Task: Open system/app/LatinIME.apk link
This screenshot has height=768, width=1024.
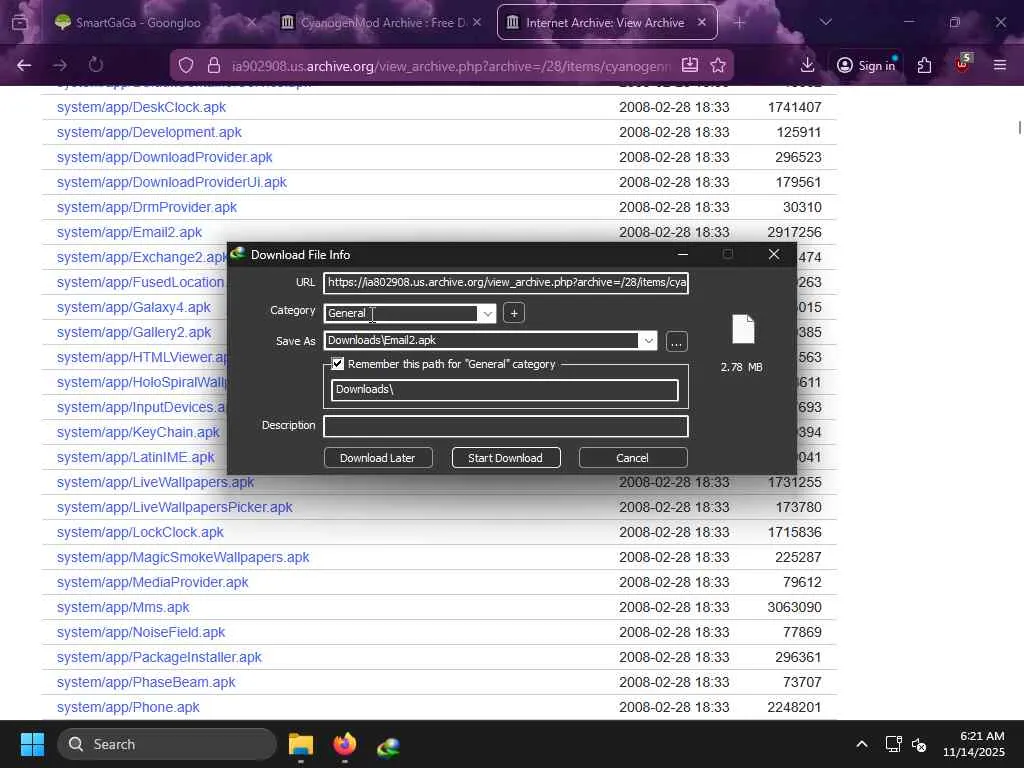Action: pyautogui.click(x=136, y=457)
